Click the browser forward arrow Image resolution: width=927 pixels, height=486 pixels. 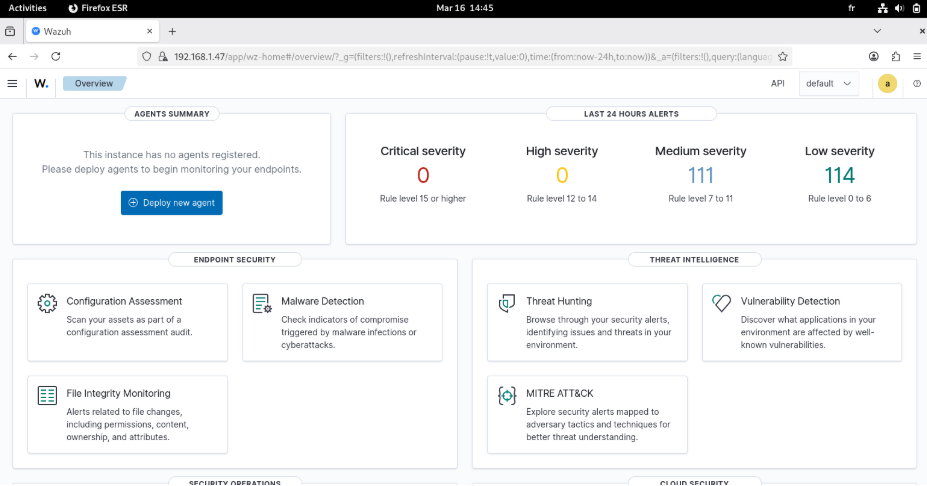(x=34, y=56)
